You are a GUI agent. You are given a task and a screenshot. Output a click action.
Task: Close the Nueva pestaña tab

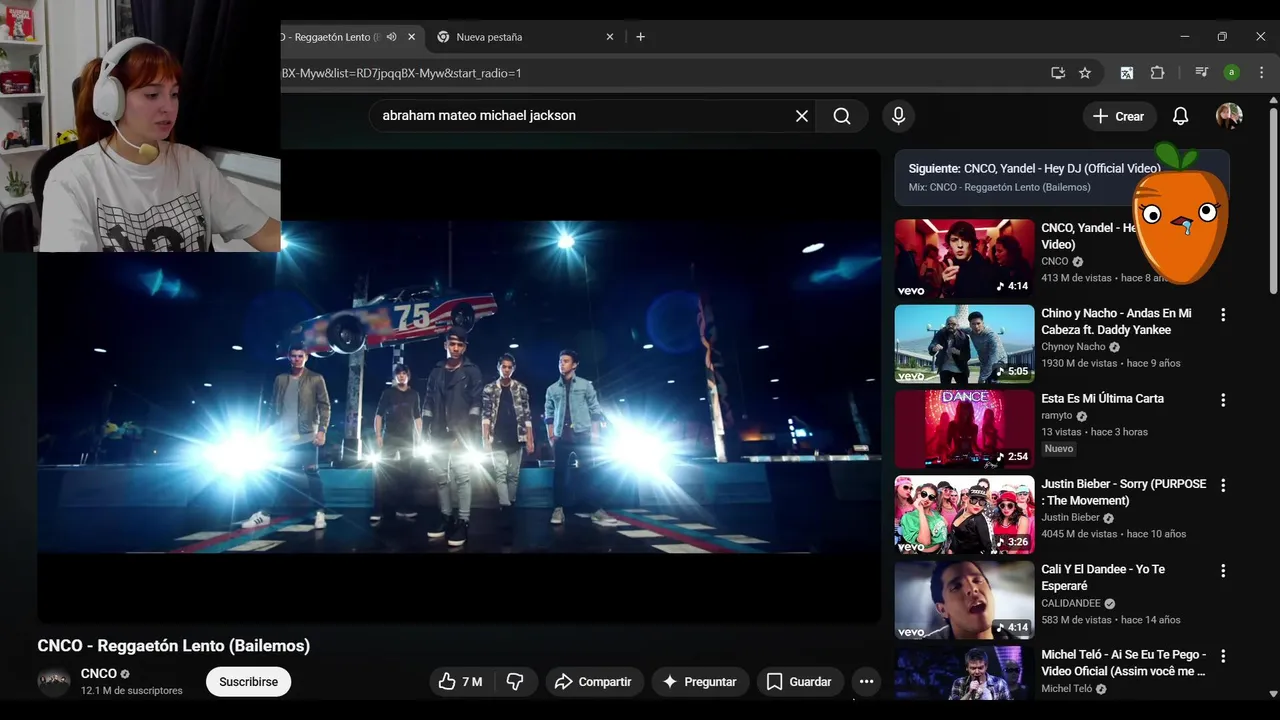click(610, 37)
